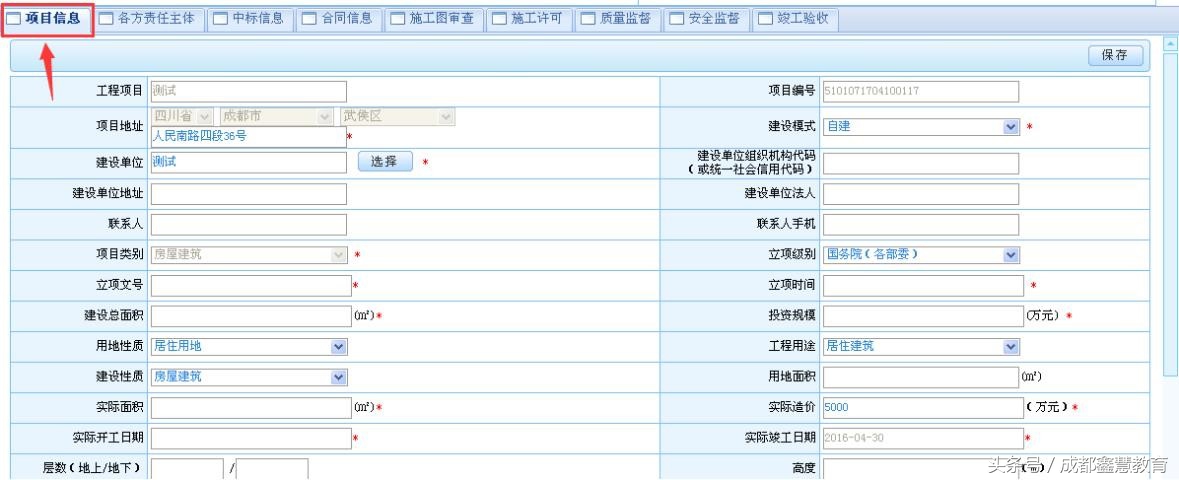The width and height of the screenshot is (1179, 480).
Task: Expand the 项目类别 dropdown
Action: [x=249, y=255]
